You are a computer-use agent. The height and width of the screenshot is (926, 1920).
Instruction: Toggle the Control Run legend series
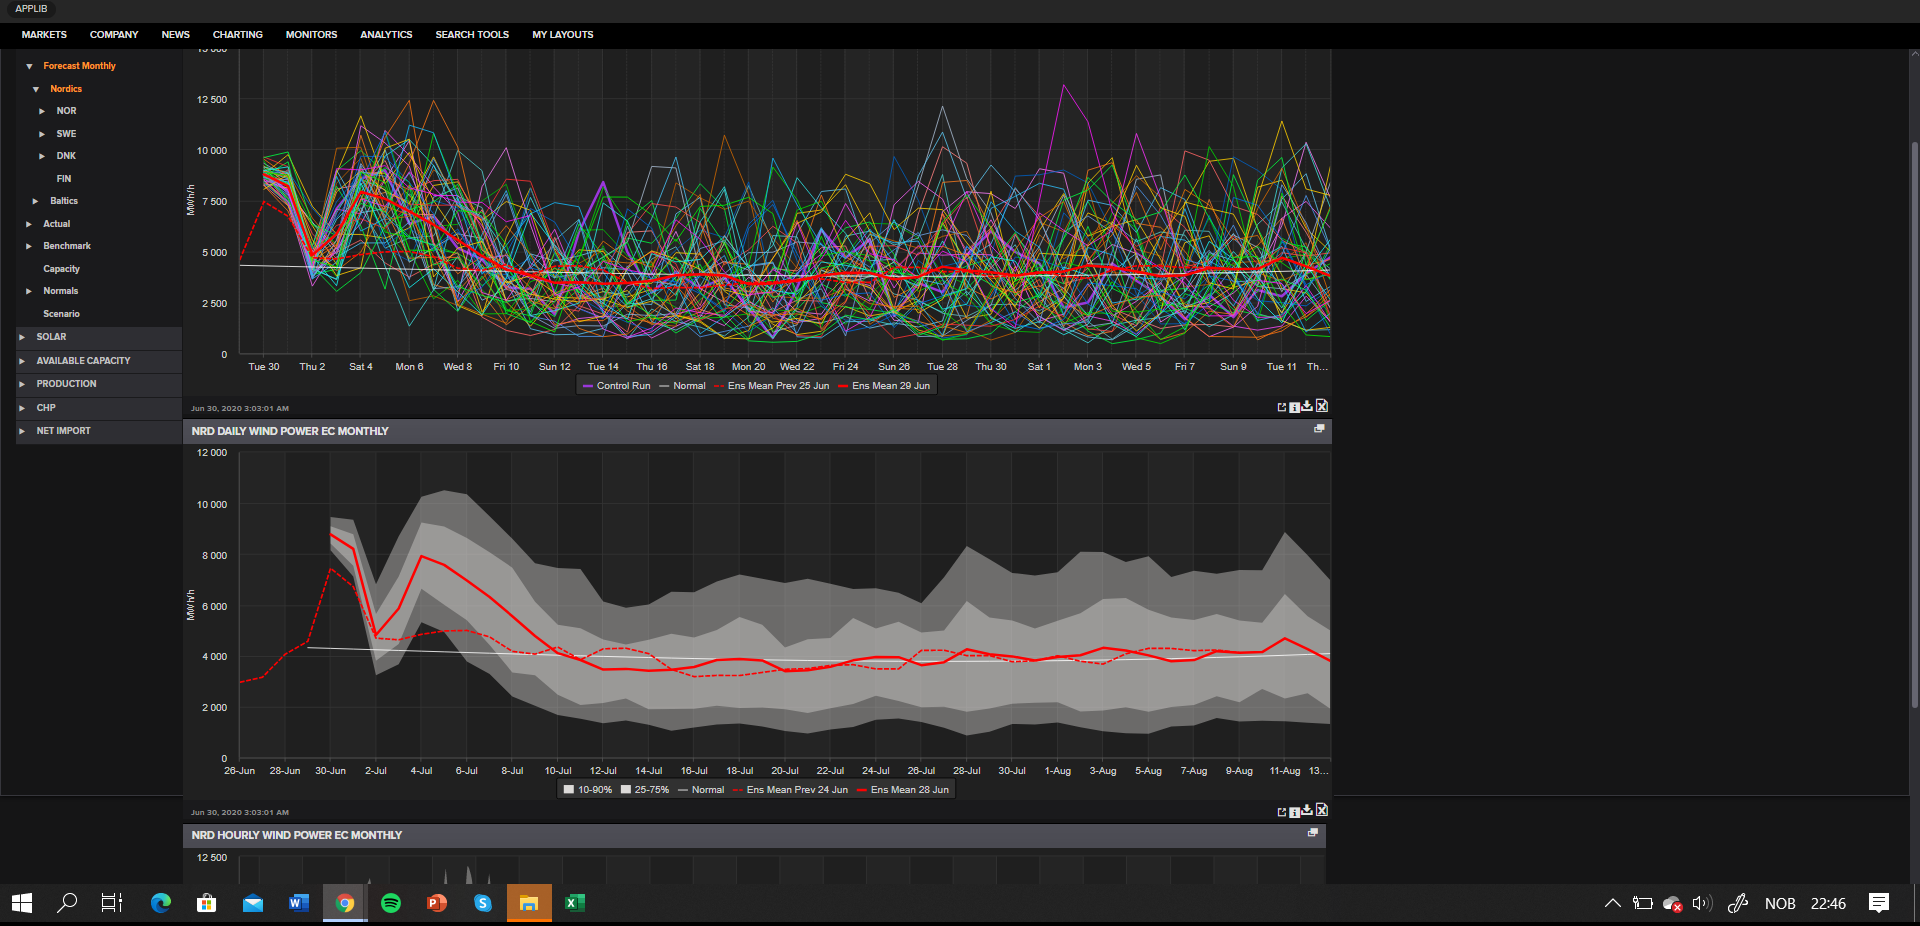point(616,386)
